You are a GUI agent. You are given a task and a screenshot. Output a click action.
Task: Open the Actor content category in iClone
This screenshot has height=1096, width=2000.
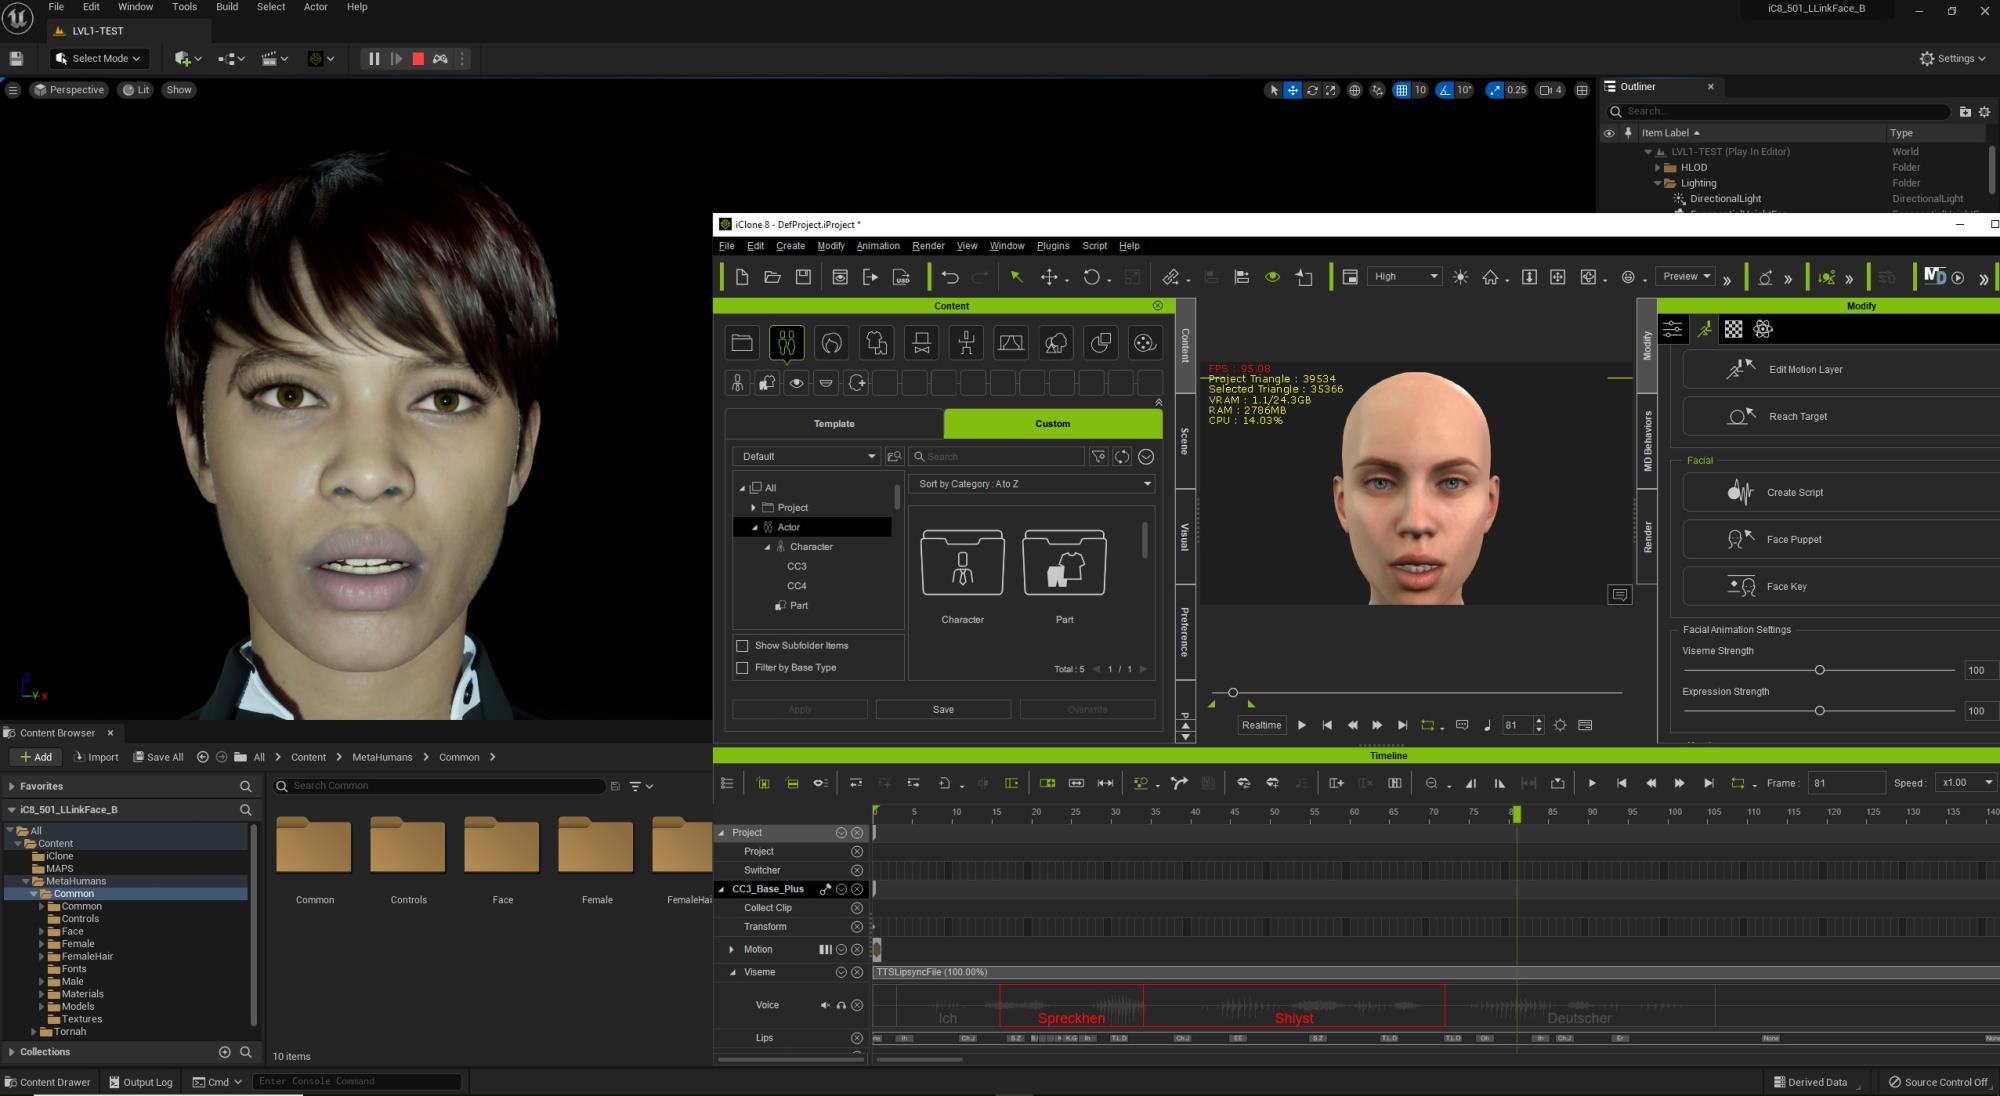pos(787,343)
